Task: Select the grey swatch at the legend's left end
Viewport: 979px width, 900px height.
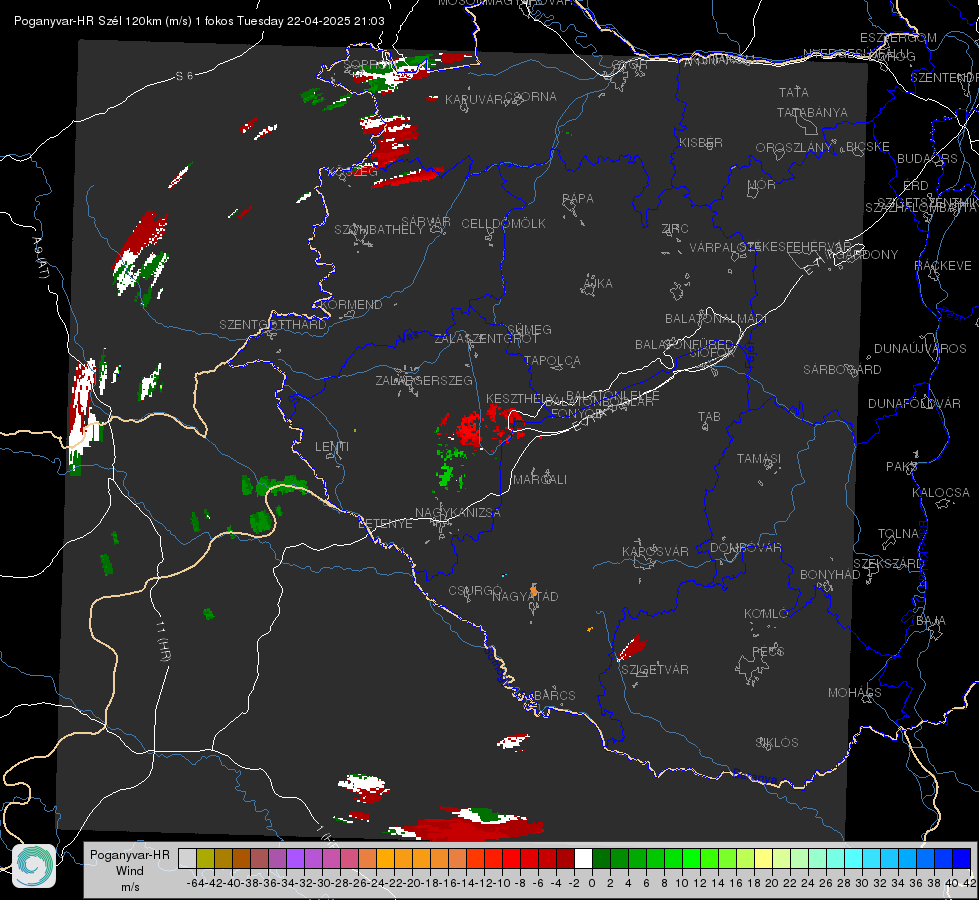Action: 187,859
